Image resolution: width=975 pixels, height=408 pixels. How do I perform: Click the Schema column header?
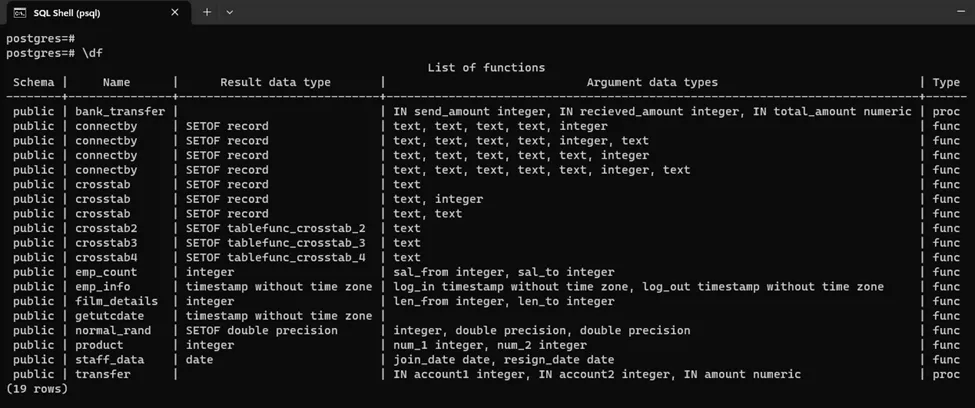[x=34, y=82]
